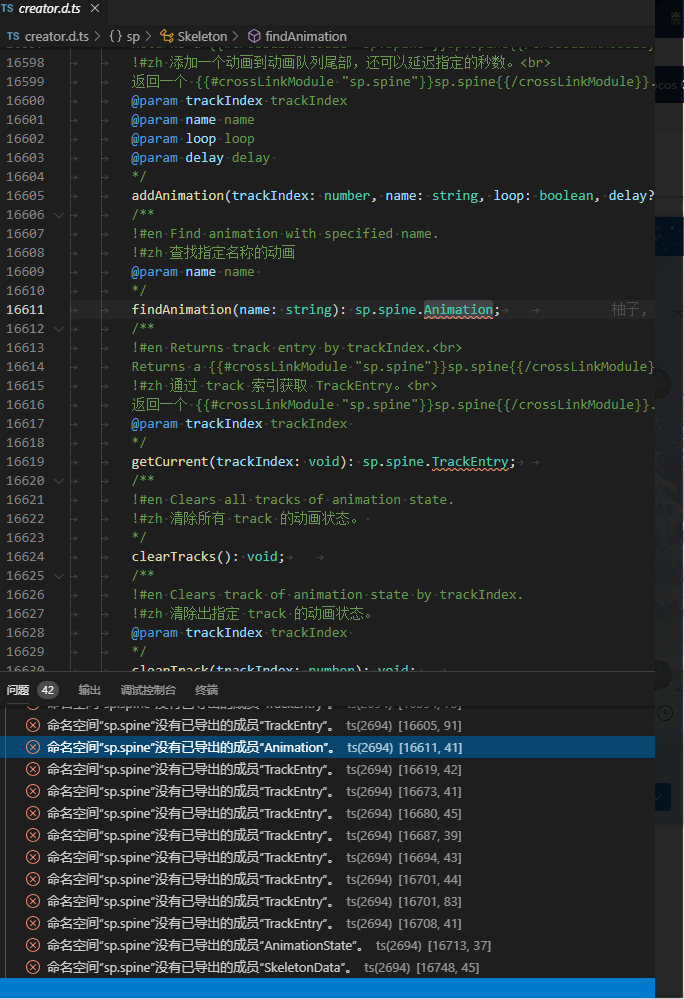Click the sp namespace breadcrumb icon
The image size is (684, 999).
(115, 36)
